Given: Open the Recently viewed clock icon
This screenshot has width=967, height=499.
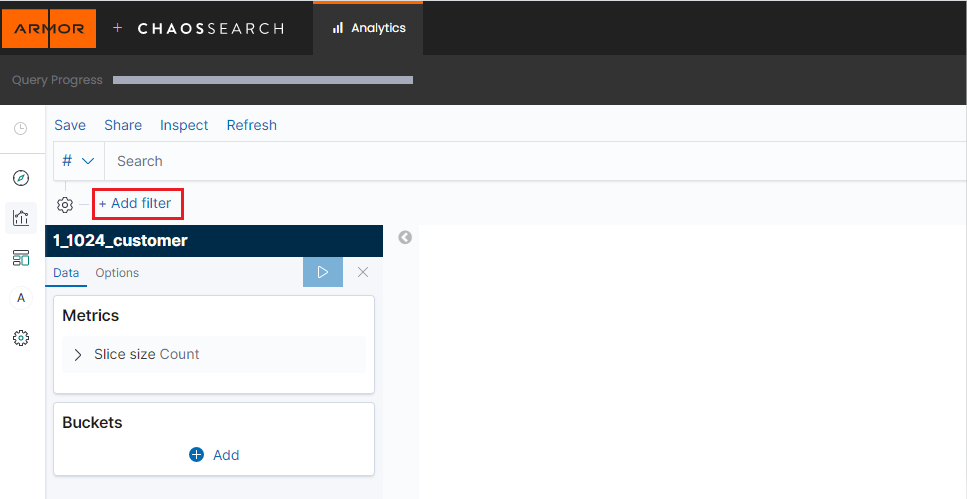Looking at the screenshot, I should click(x=20, y=128).
